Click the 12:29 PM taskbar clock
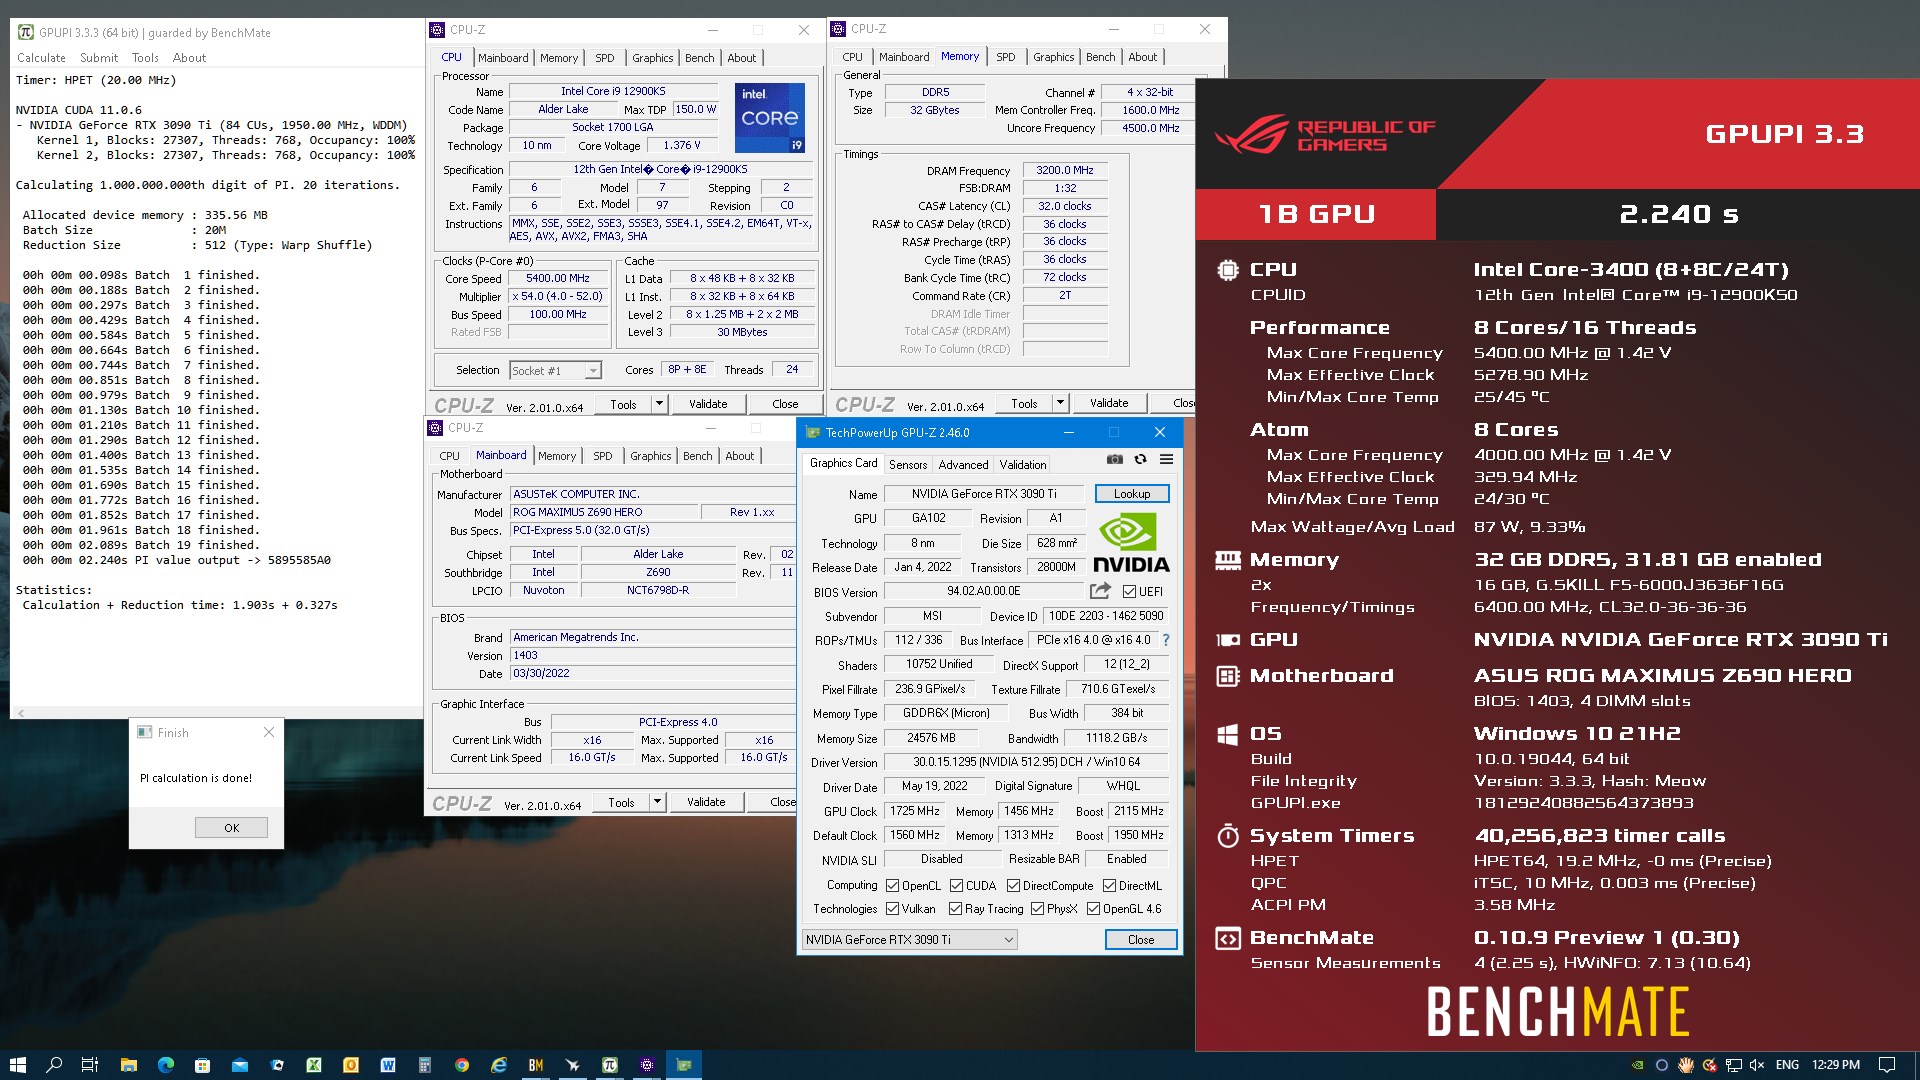The width and height of the screenshot is (1920, 1080). [1836, 1065]
